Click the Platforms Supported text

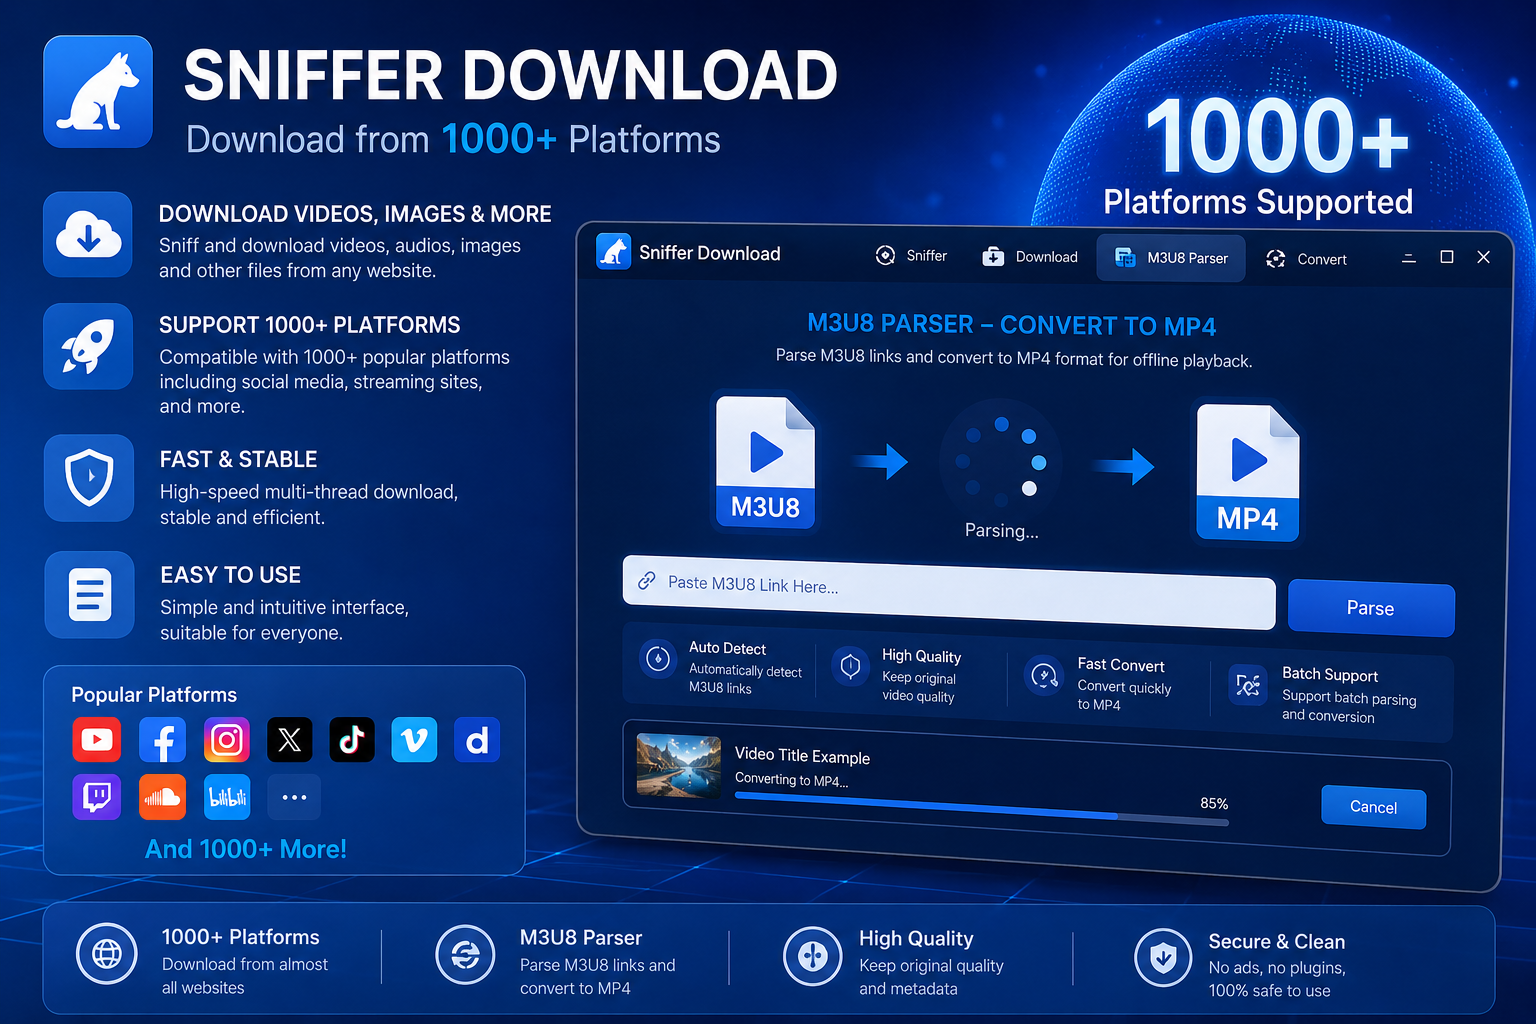click(x=1258, y=202)
